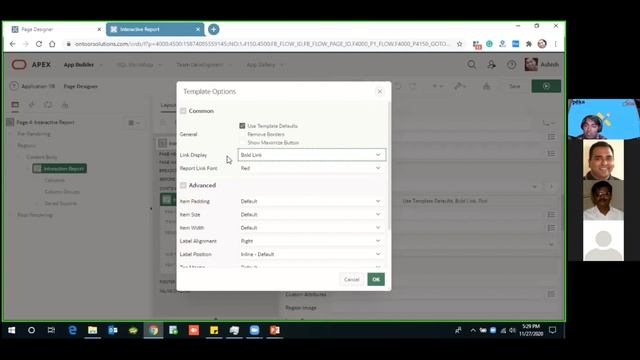The image size is (640, 360).
Task: Click the Page Designer breadcrumb
Action: (80, 86)
